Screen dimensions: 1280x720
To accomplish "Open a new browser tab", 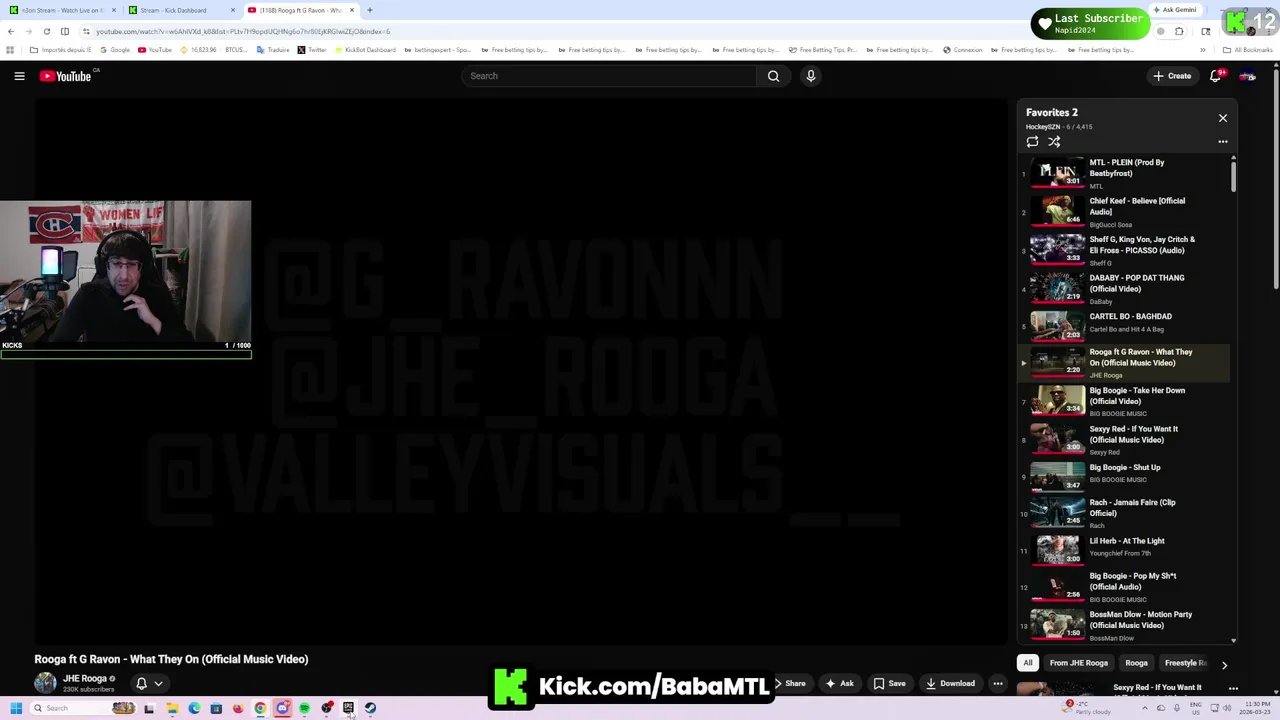I will click(369, 10).
